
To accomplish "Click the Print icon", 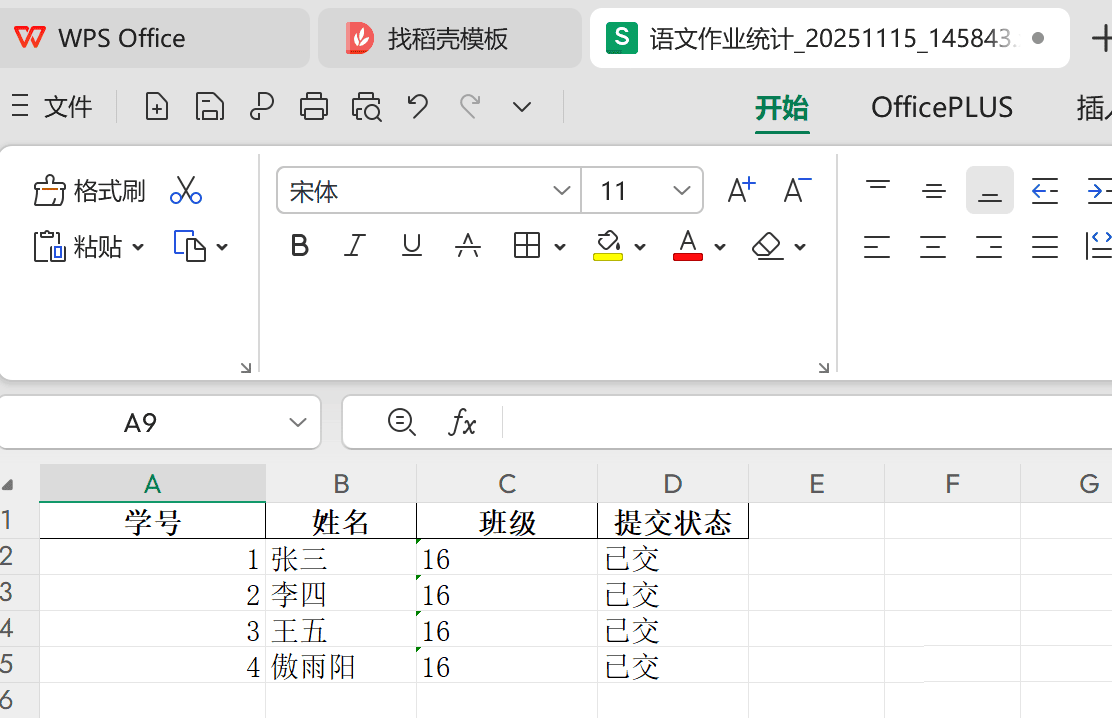I will coord(314,106).
